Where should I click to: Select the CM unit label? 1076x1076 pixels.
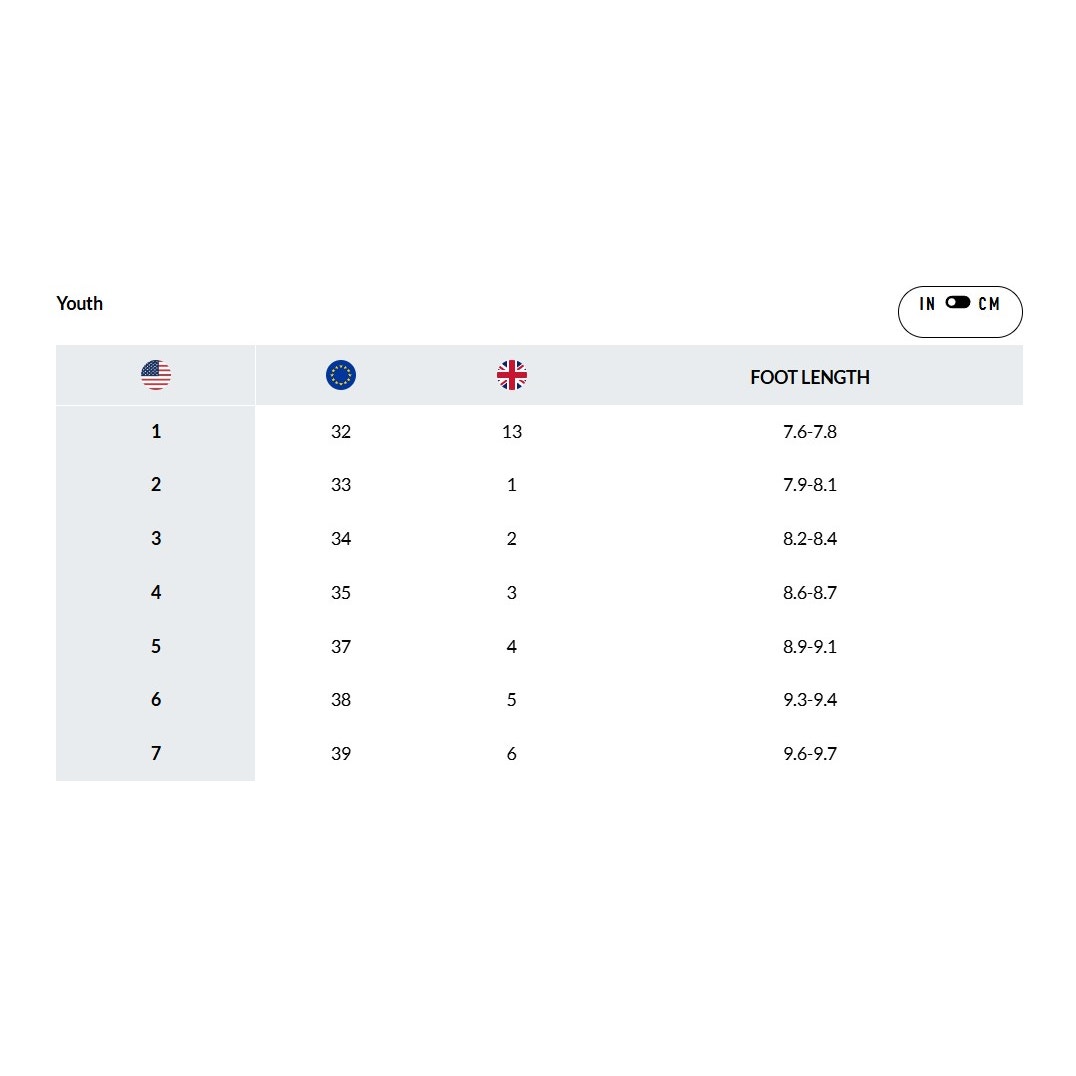pos(989,303)
